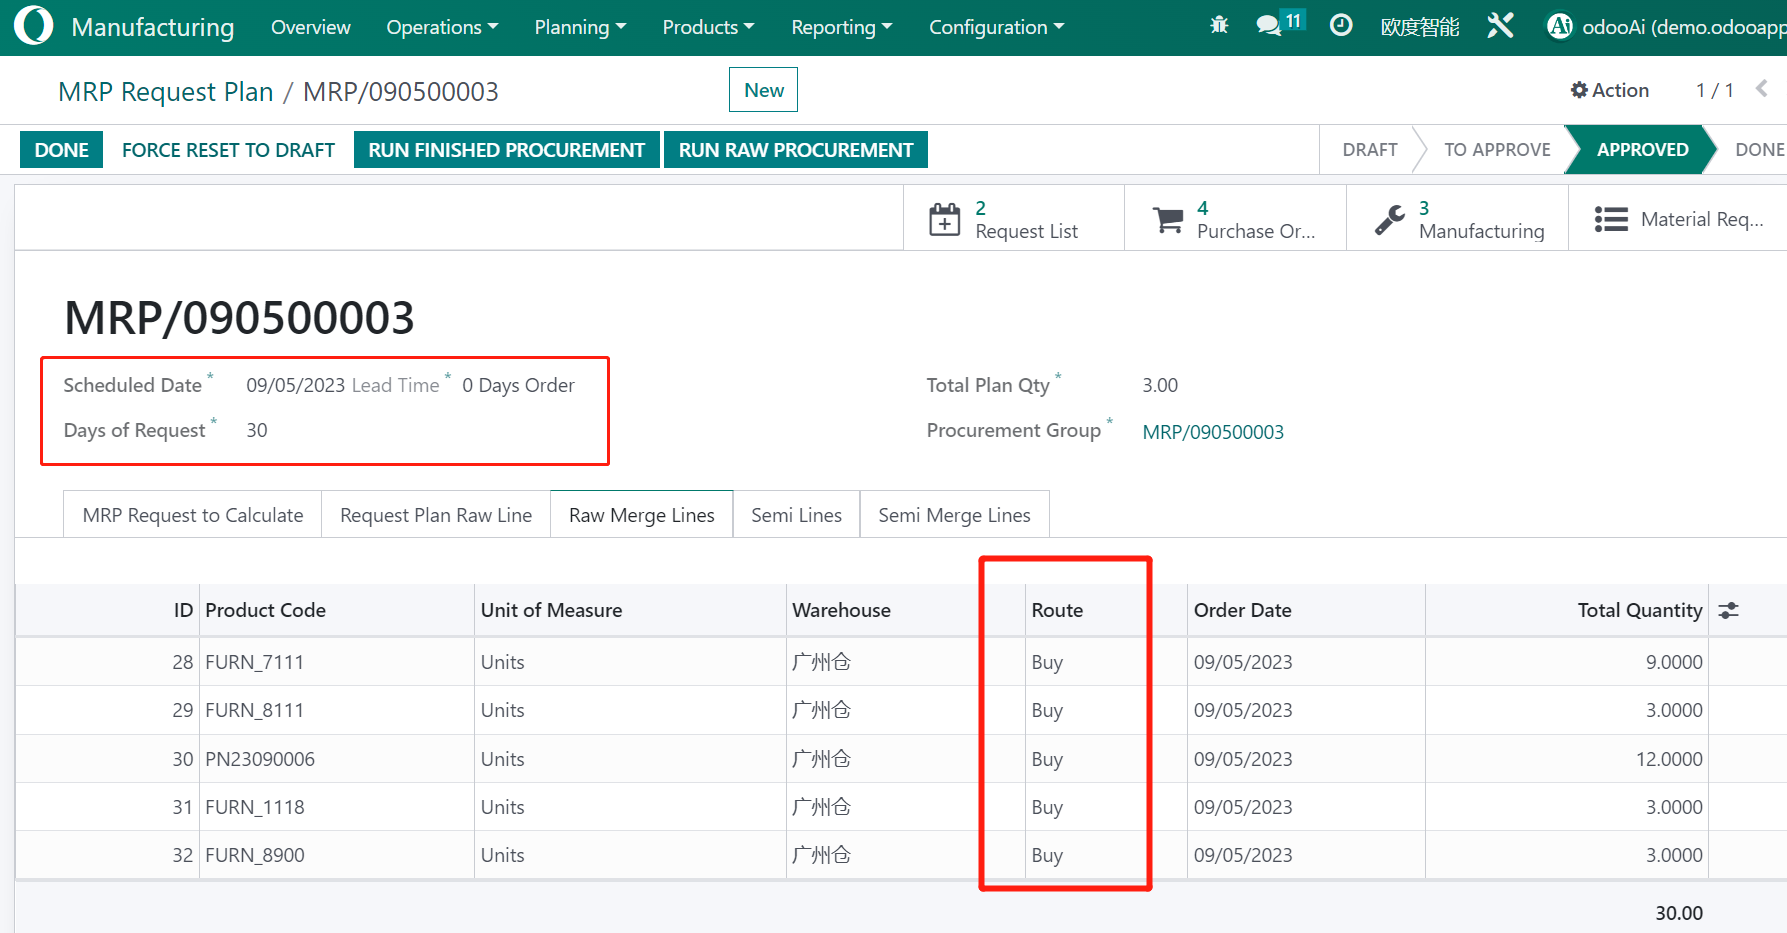Click the Scheduled Date value 09/05/2023
The image size is (1787, 933).
point(295,385)
